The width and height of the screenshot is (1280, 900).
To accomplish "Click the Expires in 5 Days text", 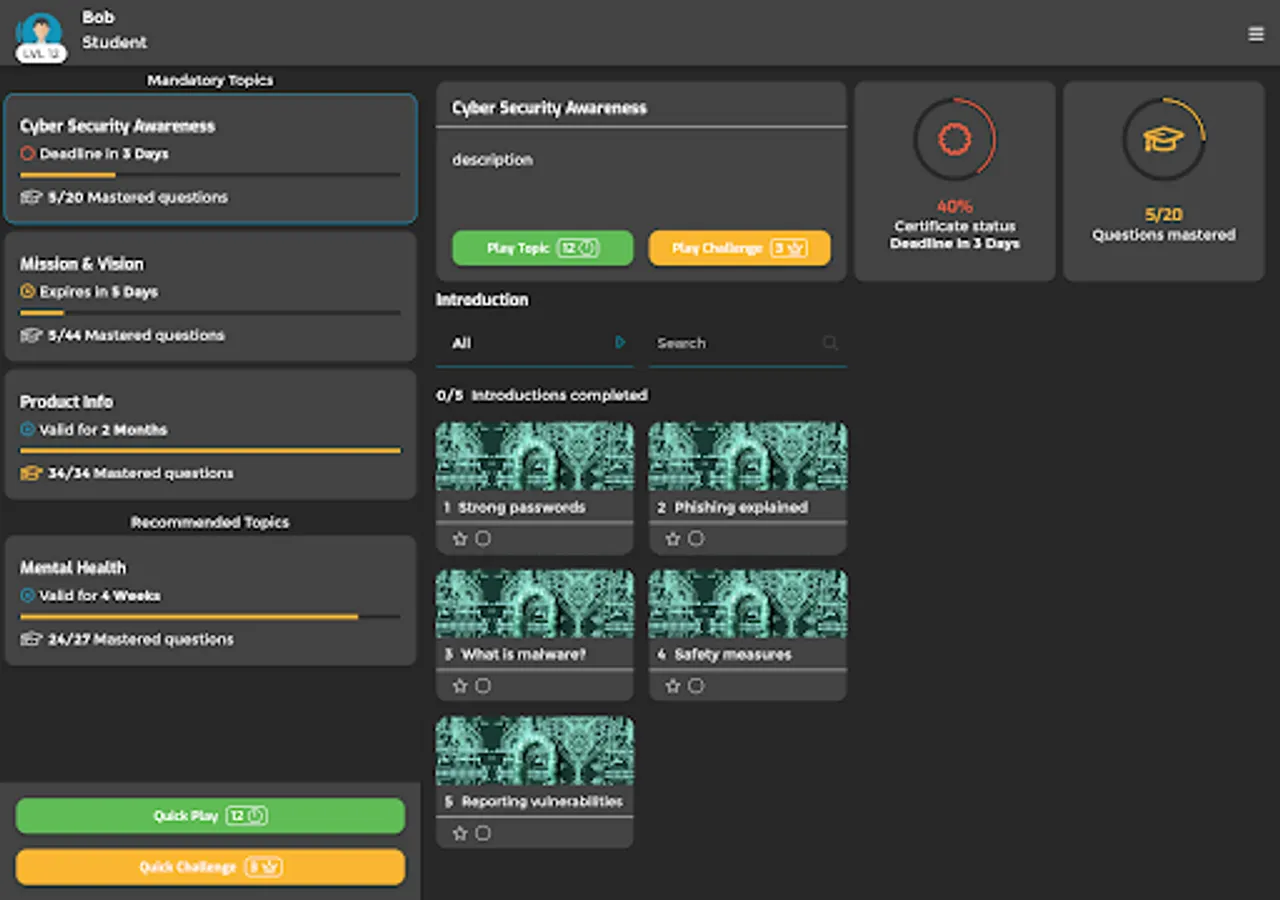I will (99, 292).
